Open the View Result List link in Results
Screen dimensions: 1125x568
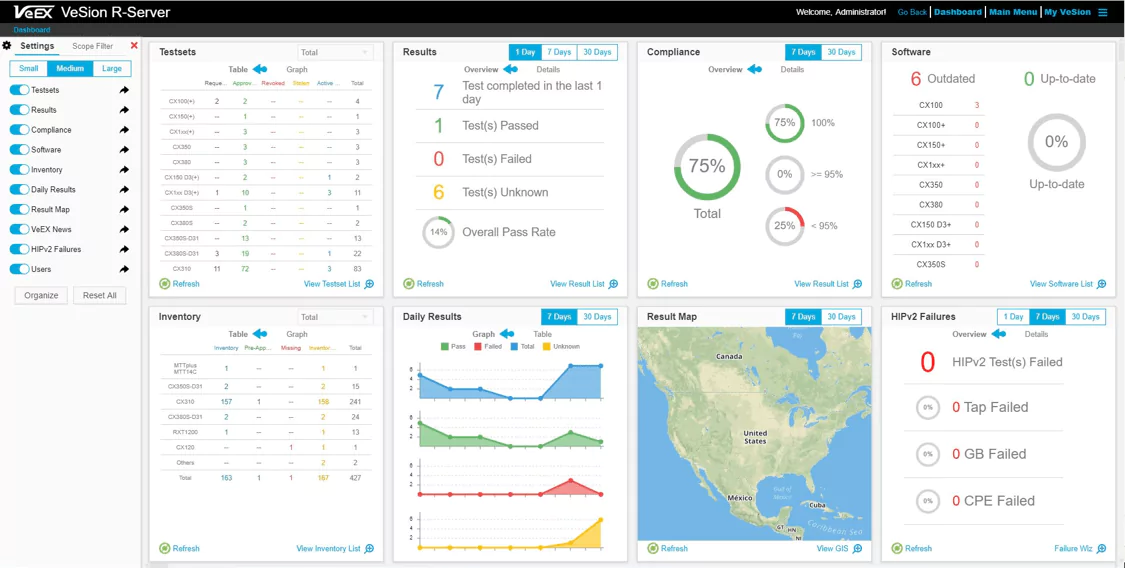(577, 284)
